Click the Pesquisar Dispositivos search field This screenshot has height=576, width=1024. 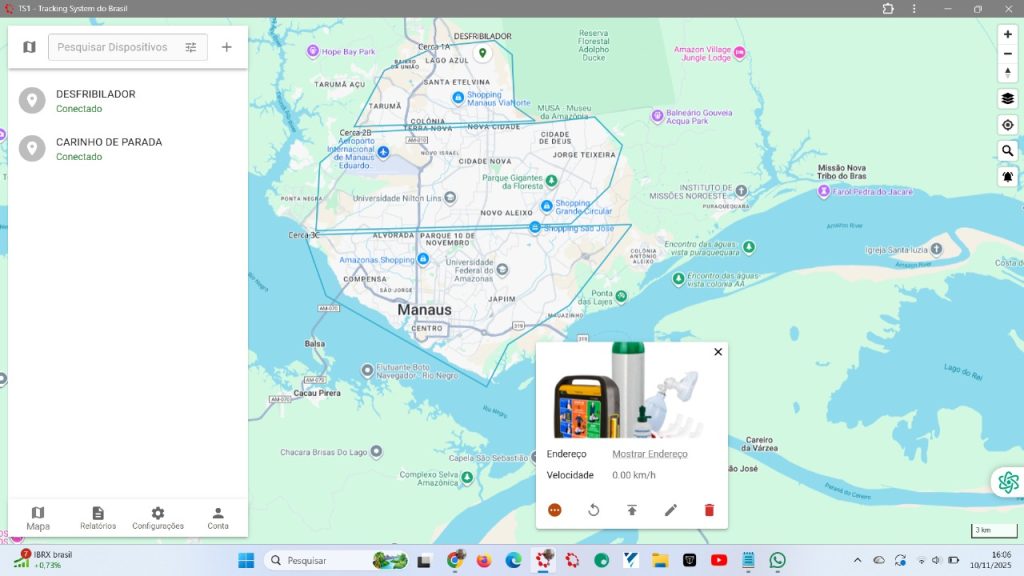tap(112, 47)
